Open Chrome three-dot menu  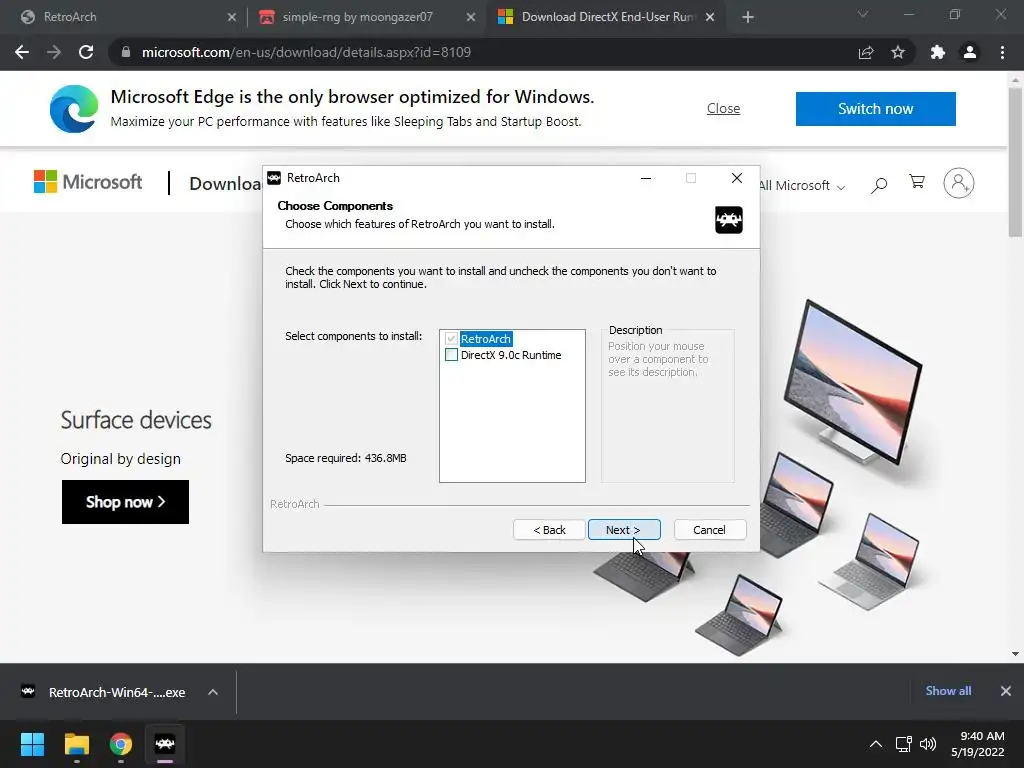1002,52
